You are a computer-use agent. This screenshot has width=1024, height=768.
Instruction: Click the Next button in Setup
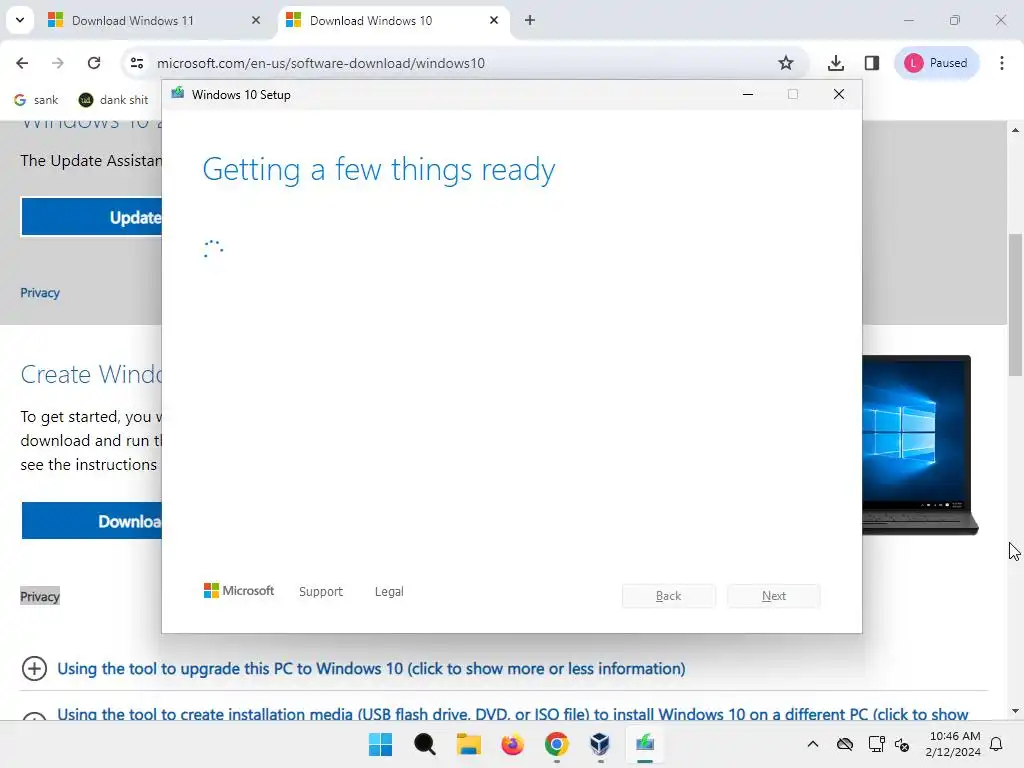tap(774, 596)
